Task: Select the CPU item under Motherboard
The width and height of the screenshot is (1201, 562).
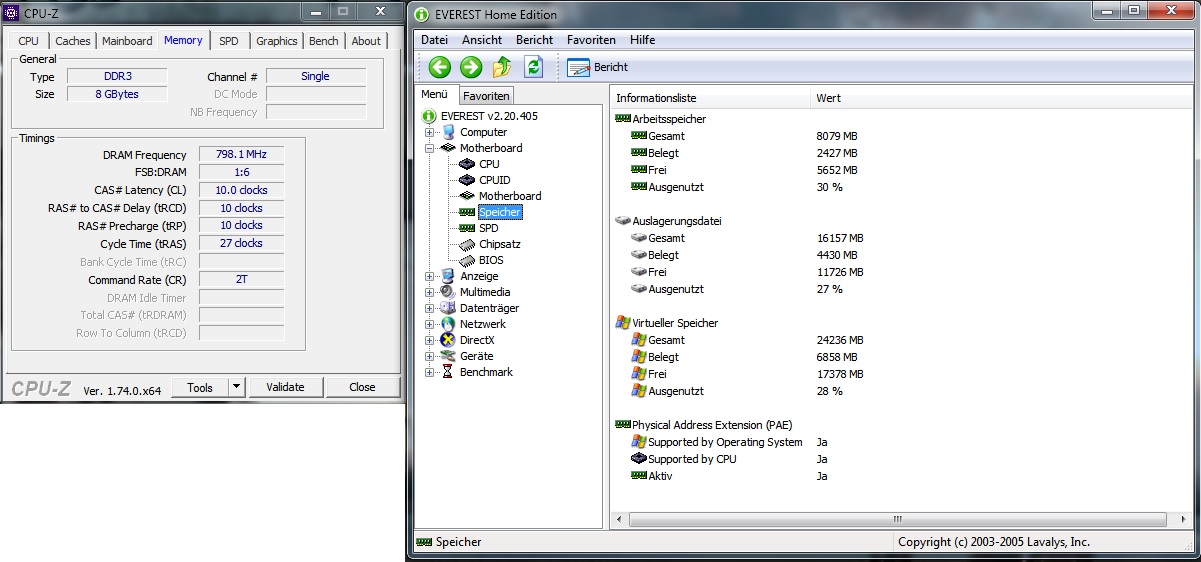Action: [x=489, y=164]
